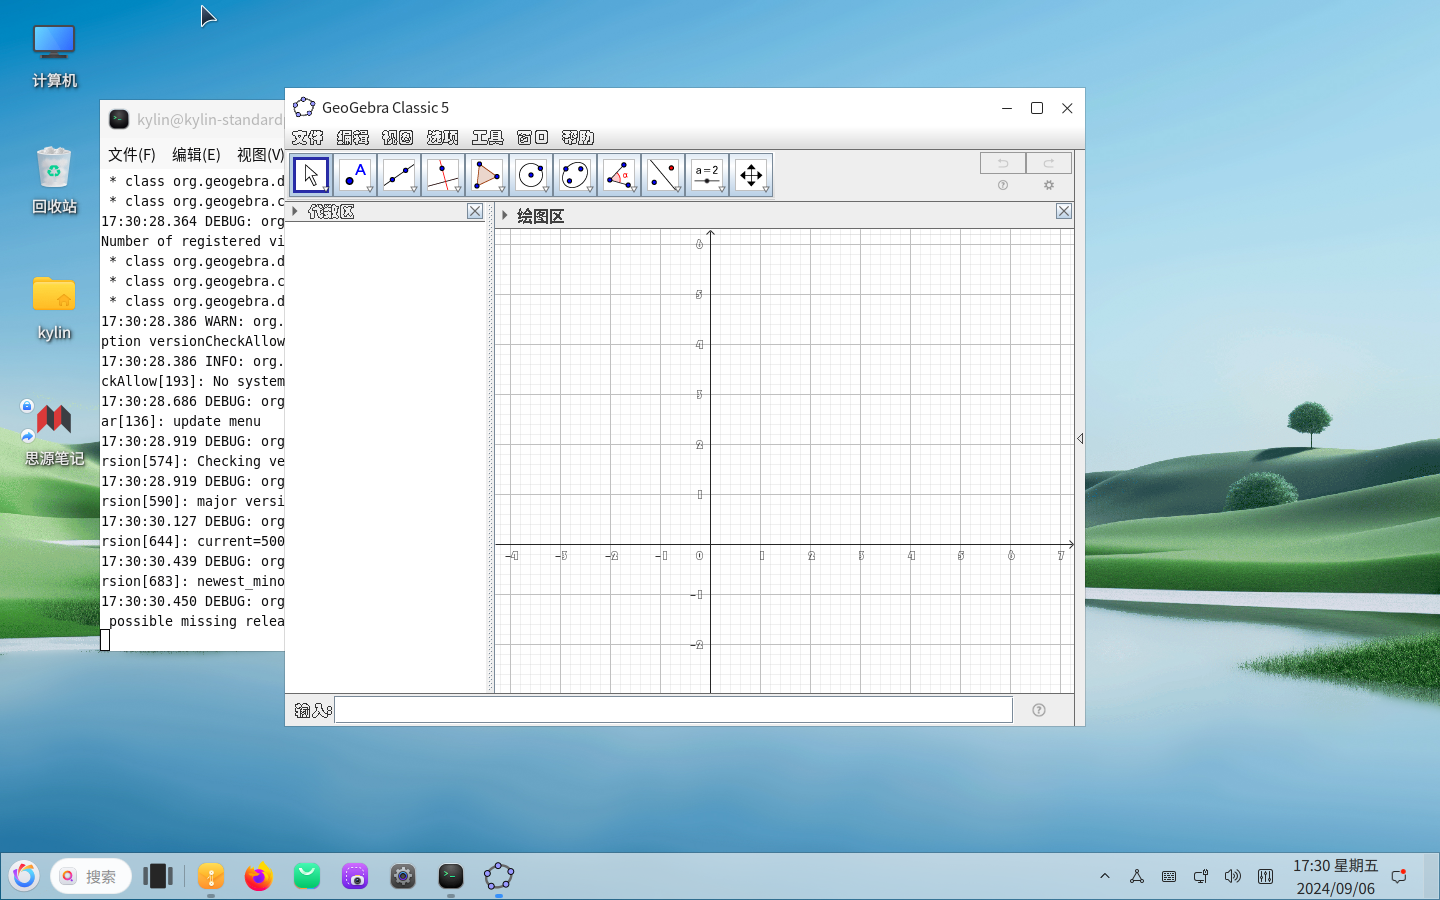Open the 视图 menu in GeoGebra

click(397, 137)
